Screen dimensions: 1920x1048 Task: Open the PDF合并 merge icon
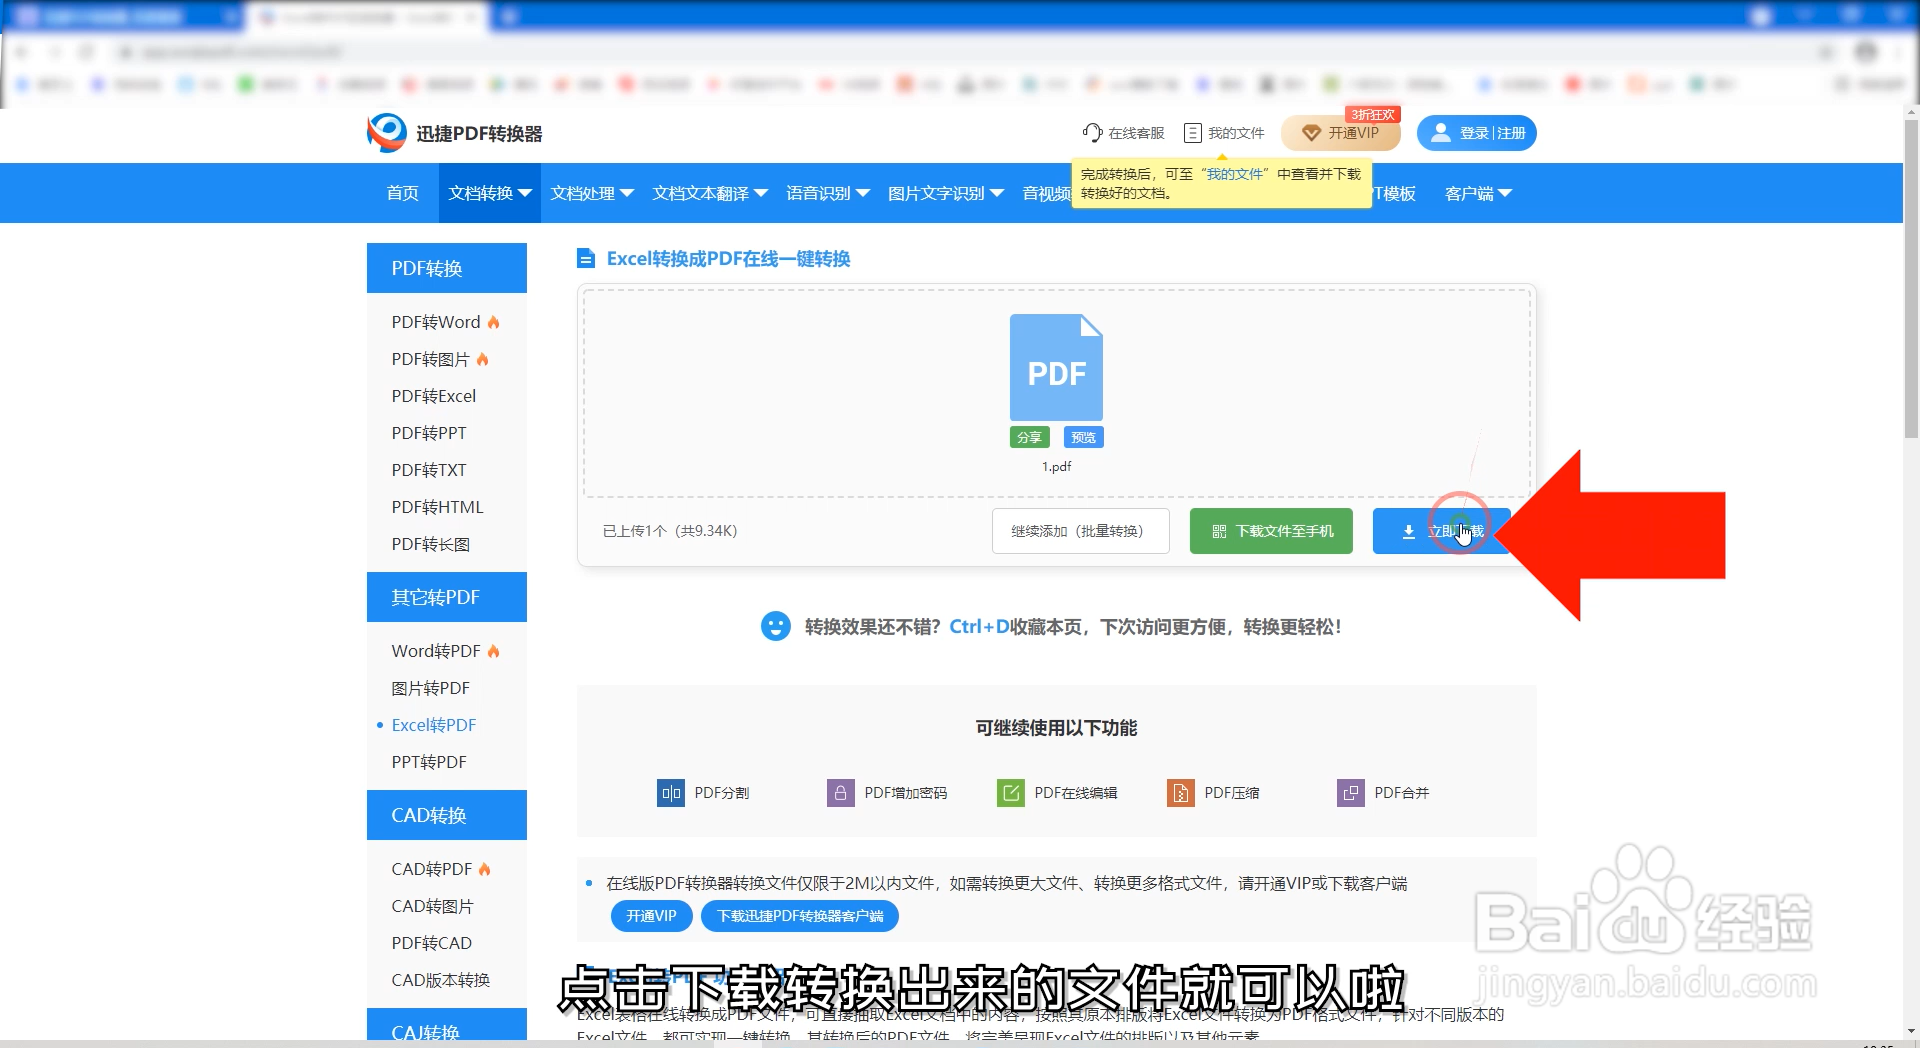[1351, 792]
